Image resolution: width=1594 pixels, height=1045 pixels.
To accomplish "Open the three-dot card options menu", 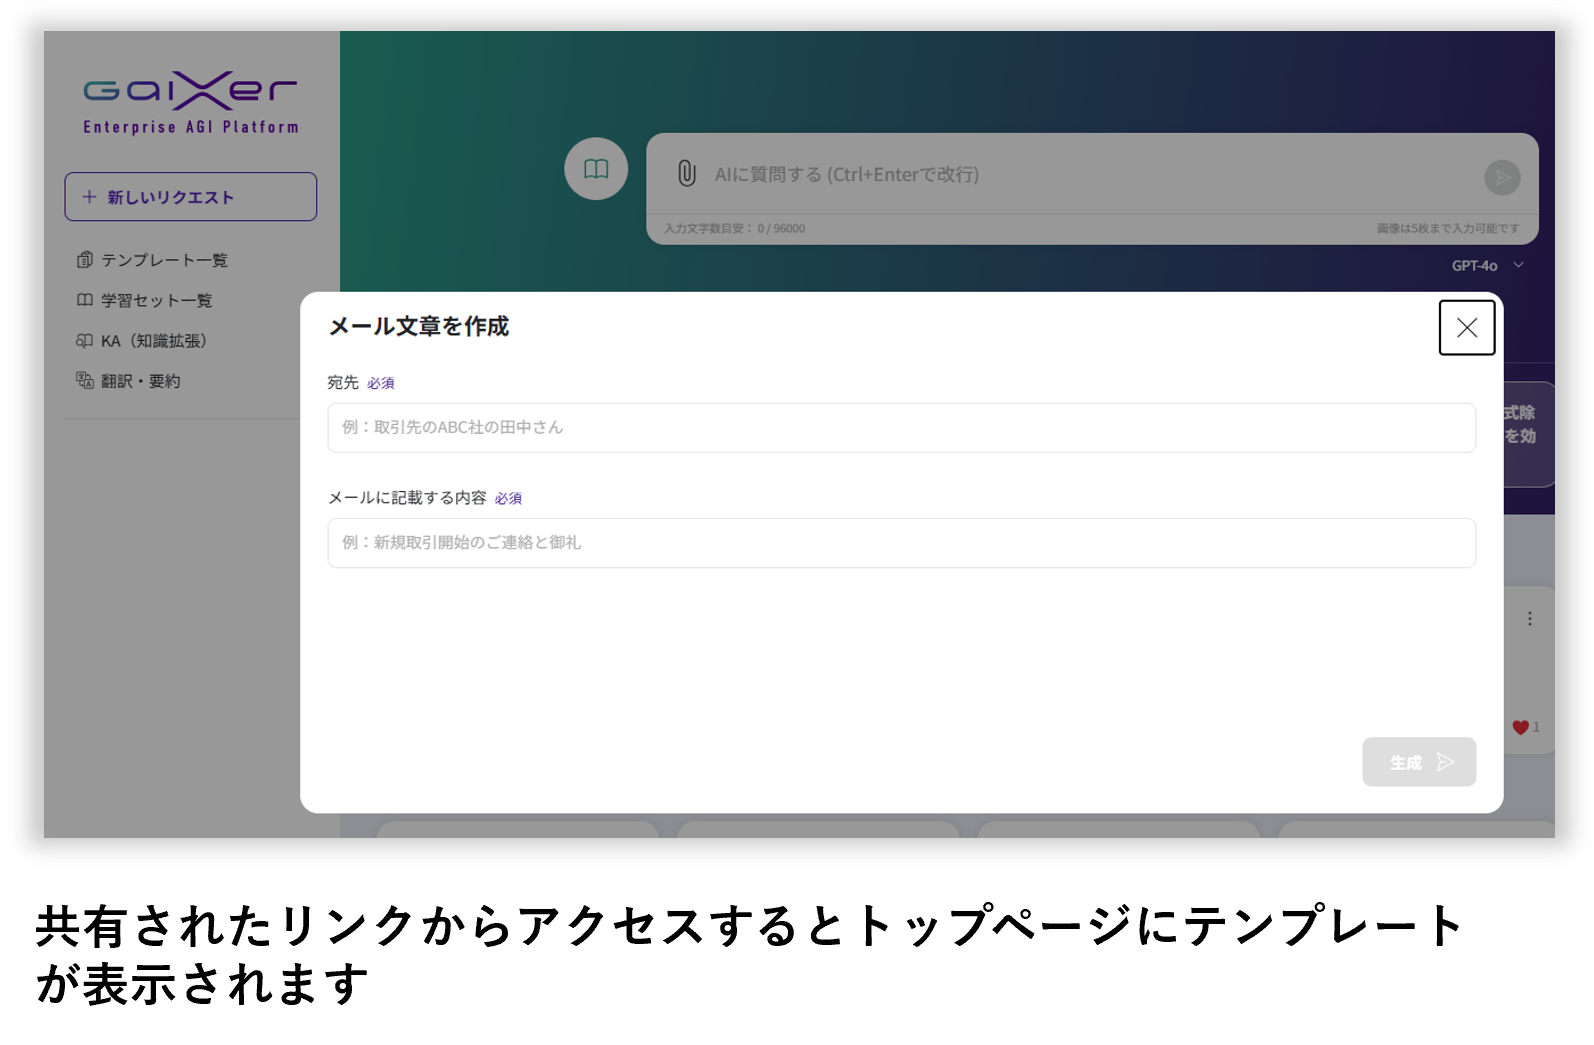I will tap(1529, 619).
